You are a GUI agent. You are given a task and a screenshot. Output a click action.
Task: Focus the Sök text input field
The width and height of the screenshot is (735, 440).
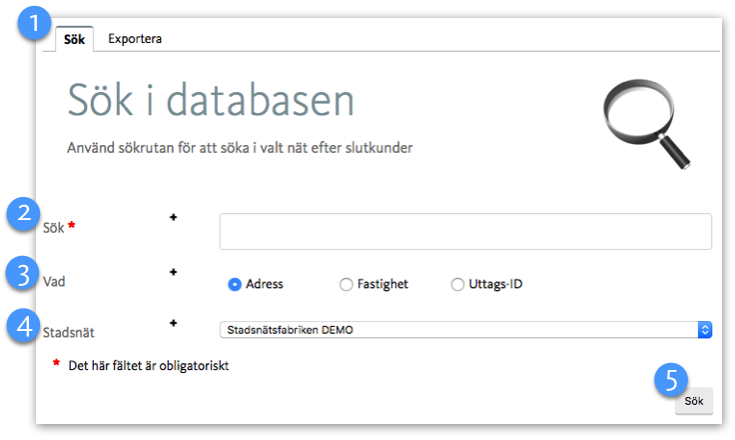465,231
